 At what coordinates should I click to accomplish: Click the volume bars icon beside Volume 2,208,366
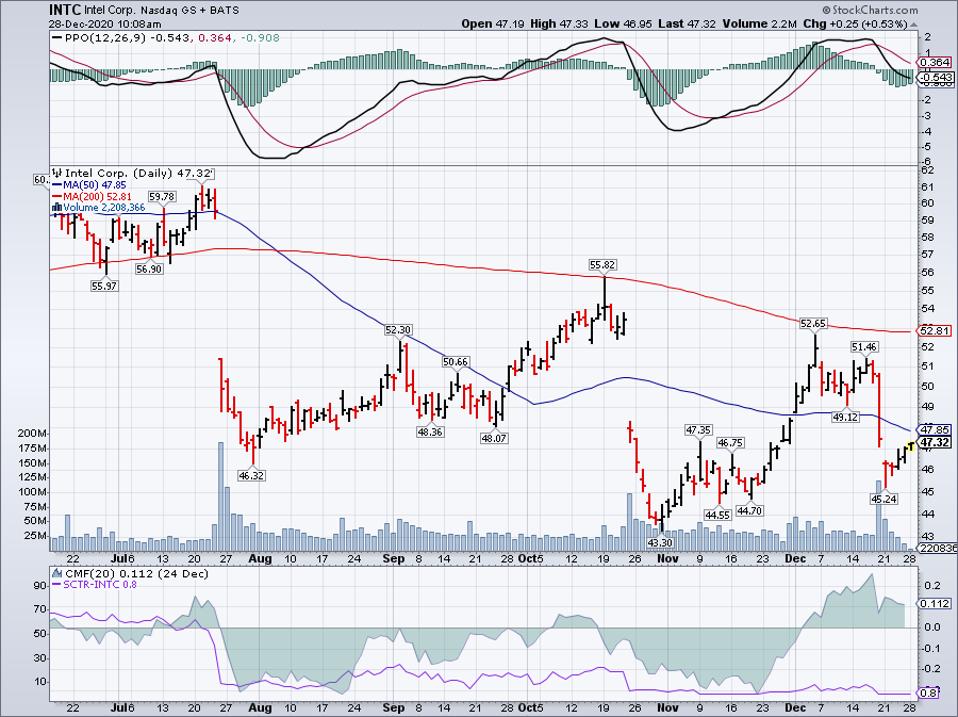pyautogui.click(x=56, y=207)
